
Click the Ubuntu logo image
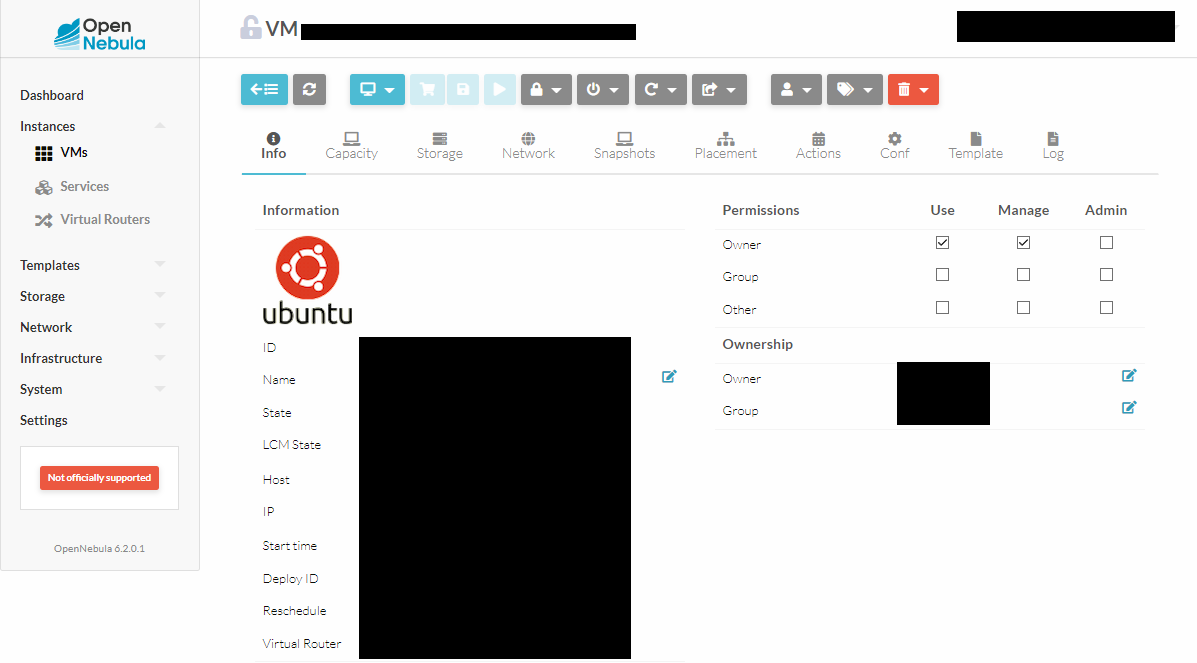tap(307, 280)
